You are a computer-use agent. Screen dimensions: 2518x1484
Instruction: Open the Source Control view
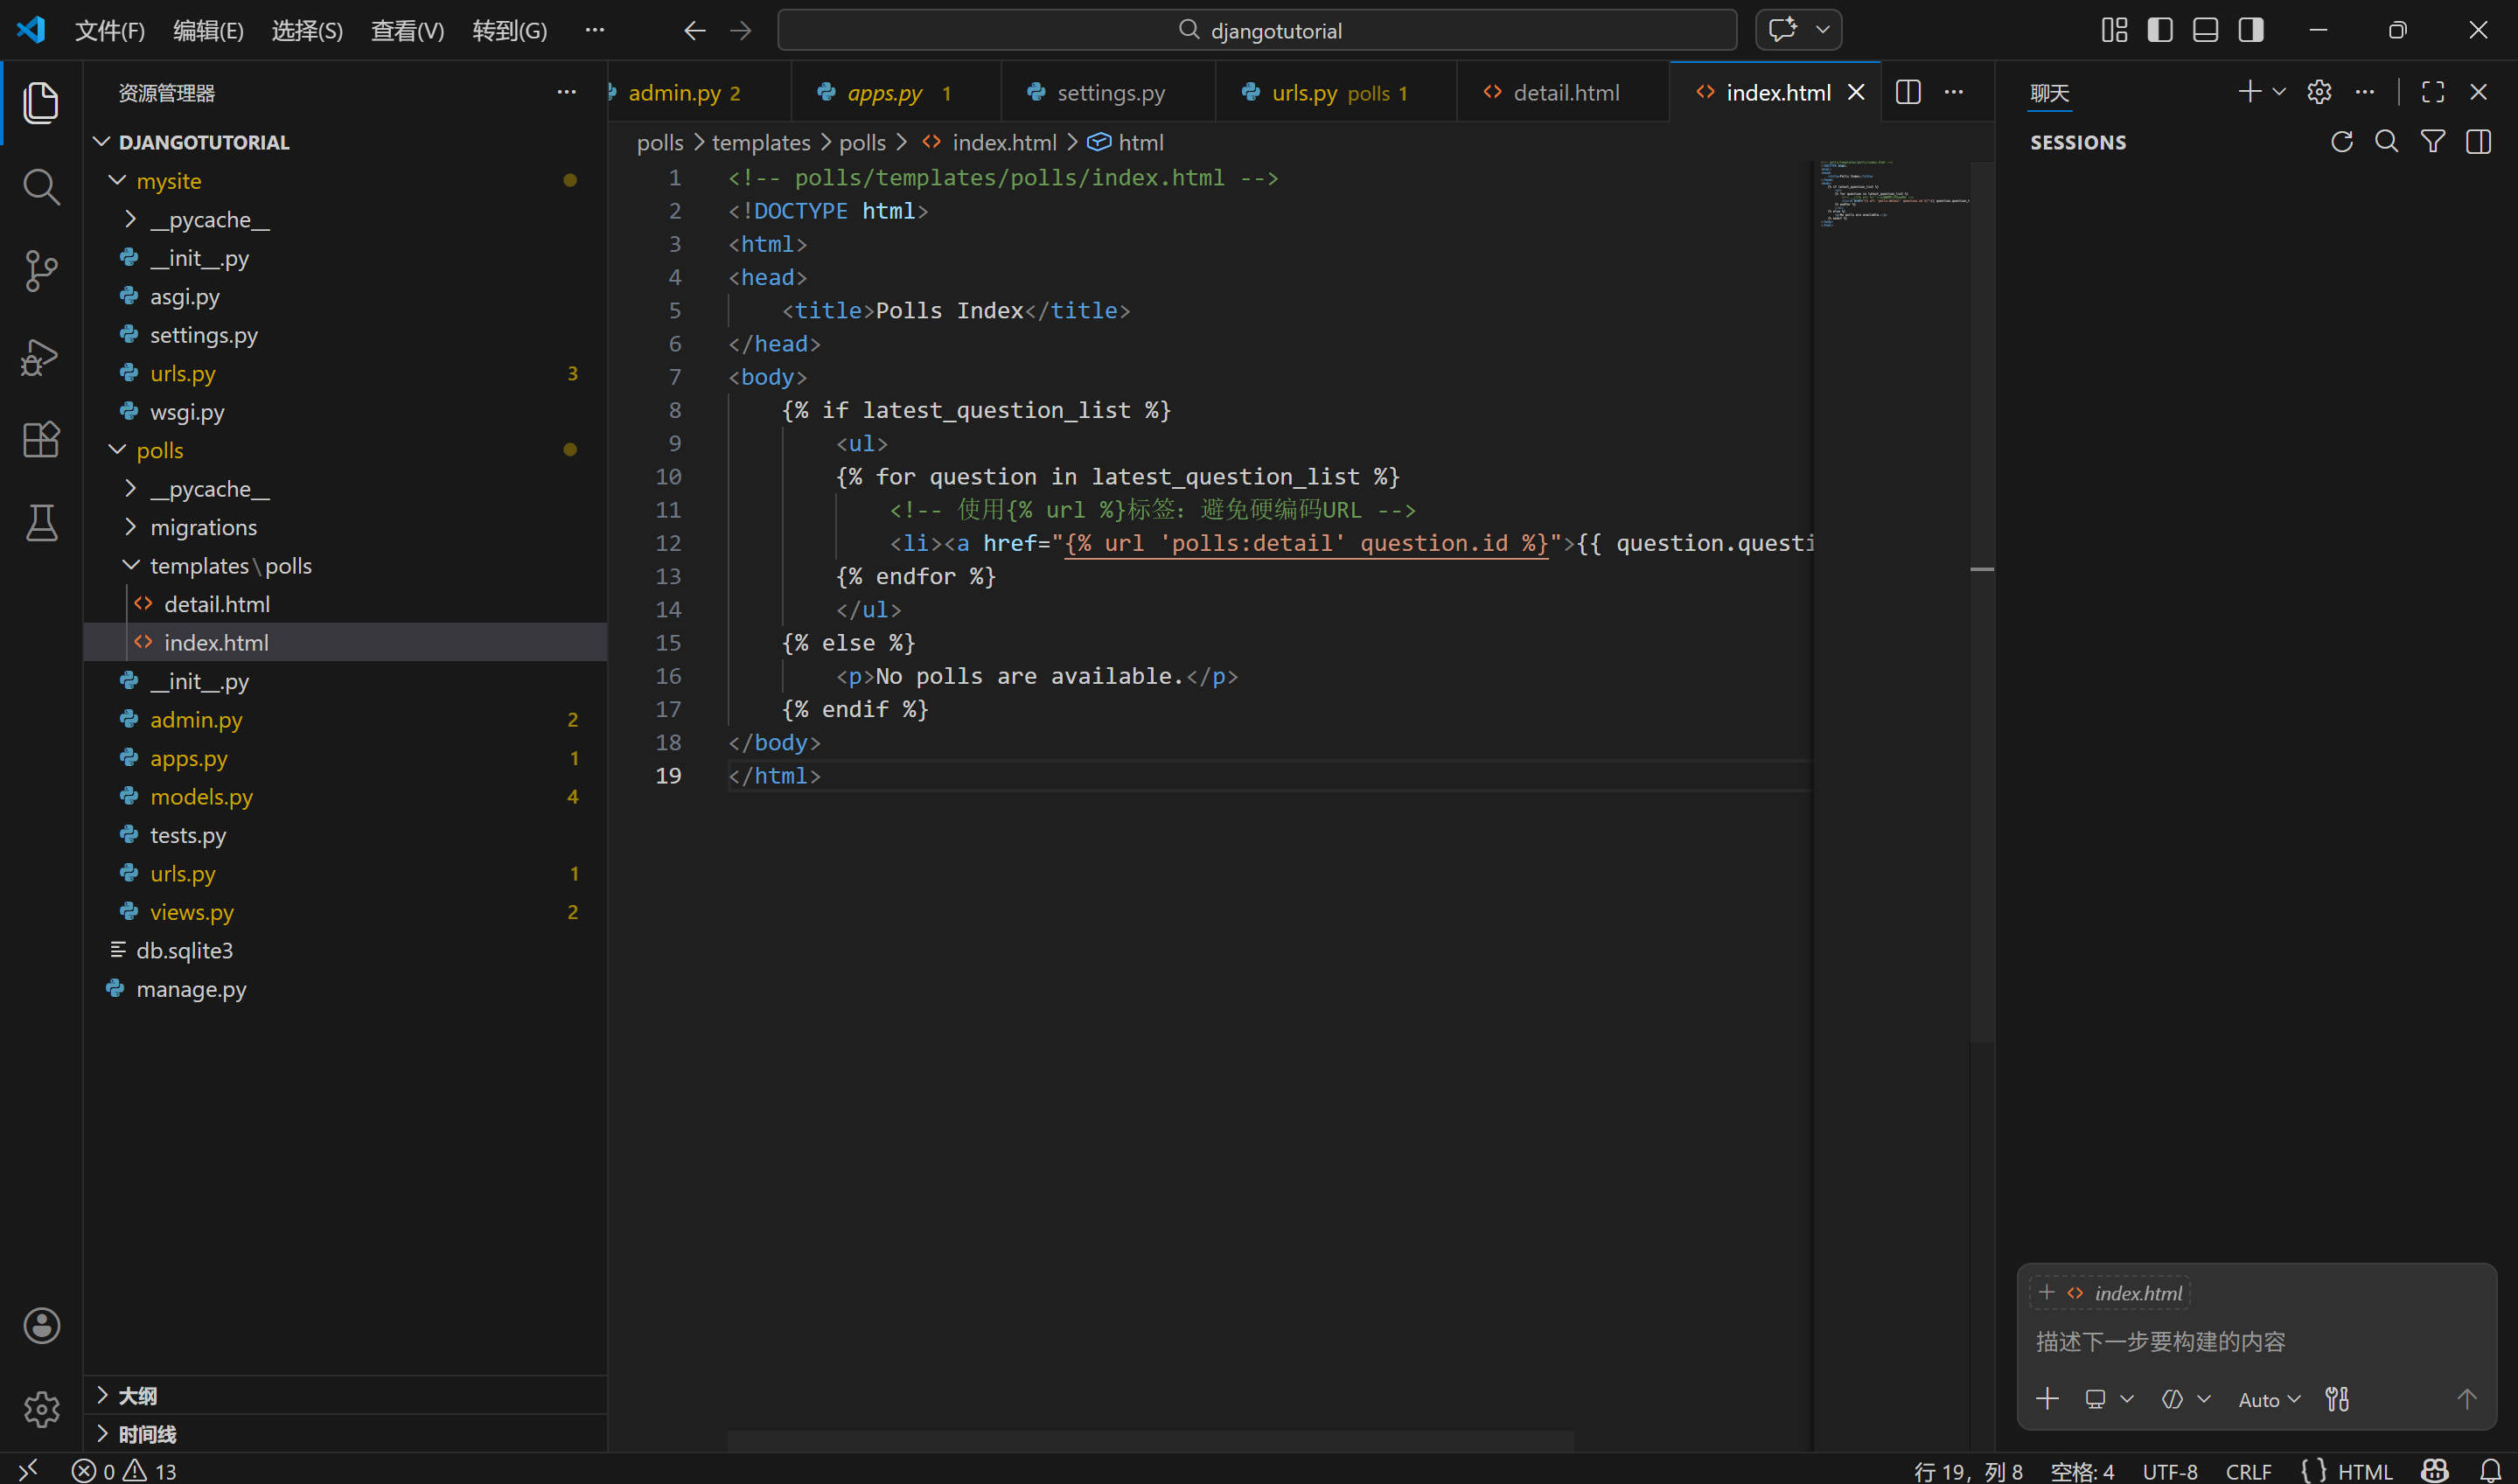click(41, 270)
